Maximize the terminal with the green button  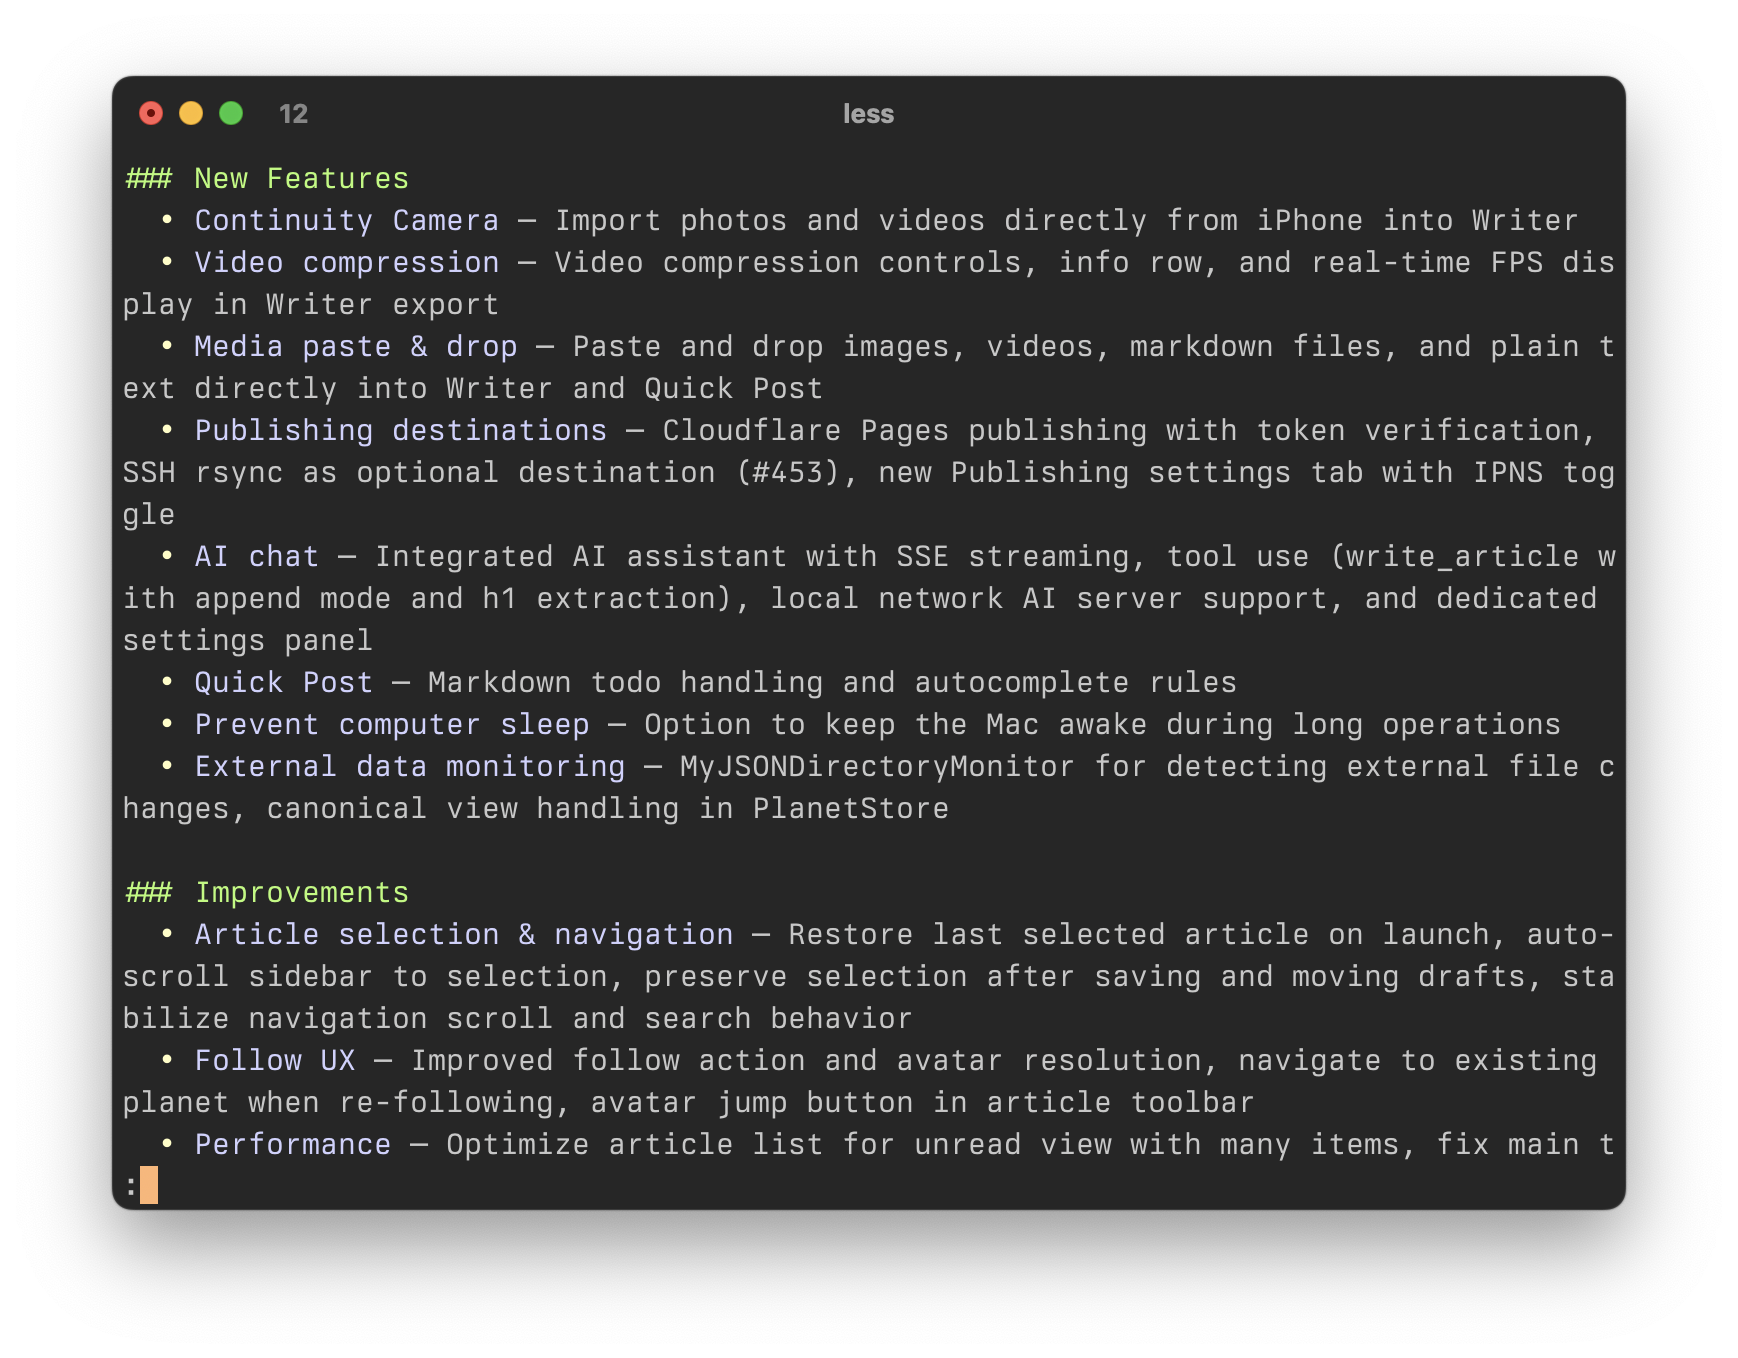(231, 114)
